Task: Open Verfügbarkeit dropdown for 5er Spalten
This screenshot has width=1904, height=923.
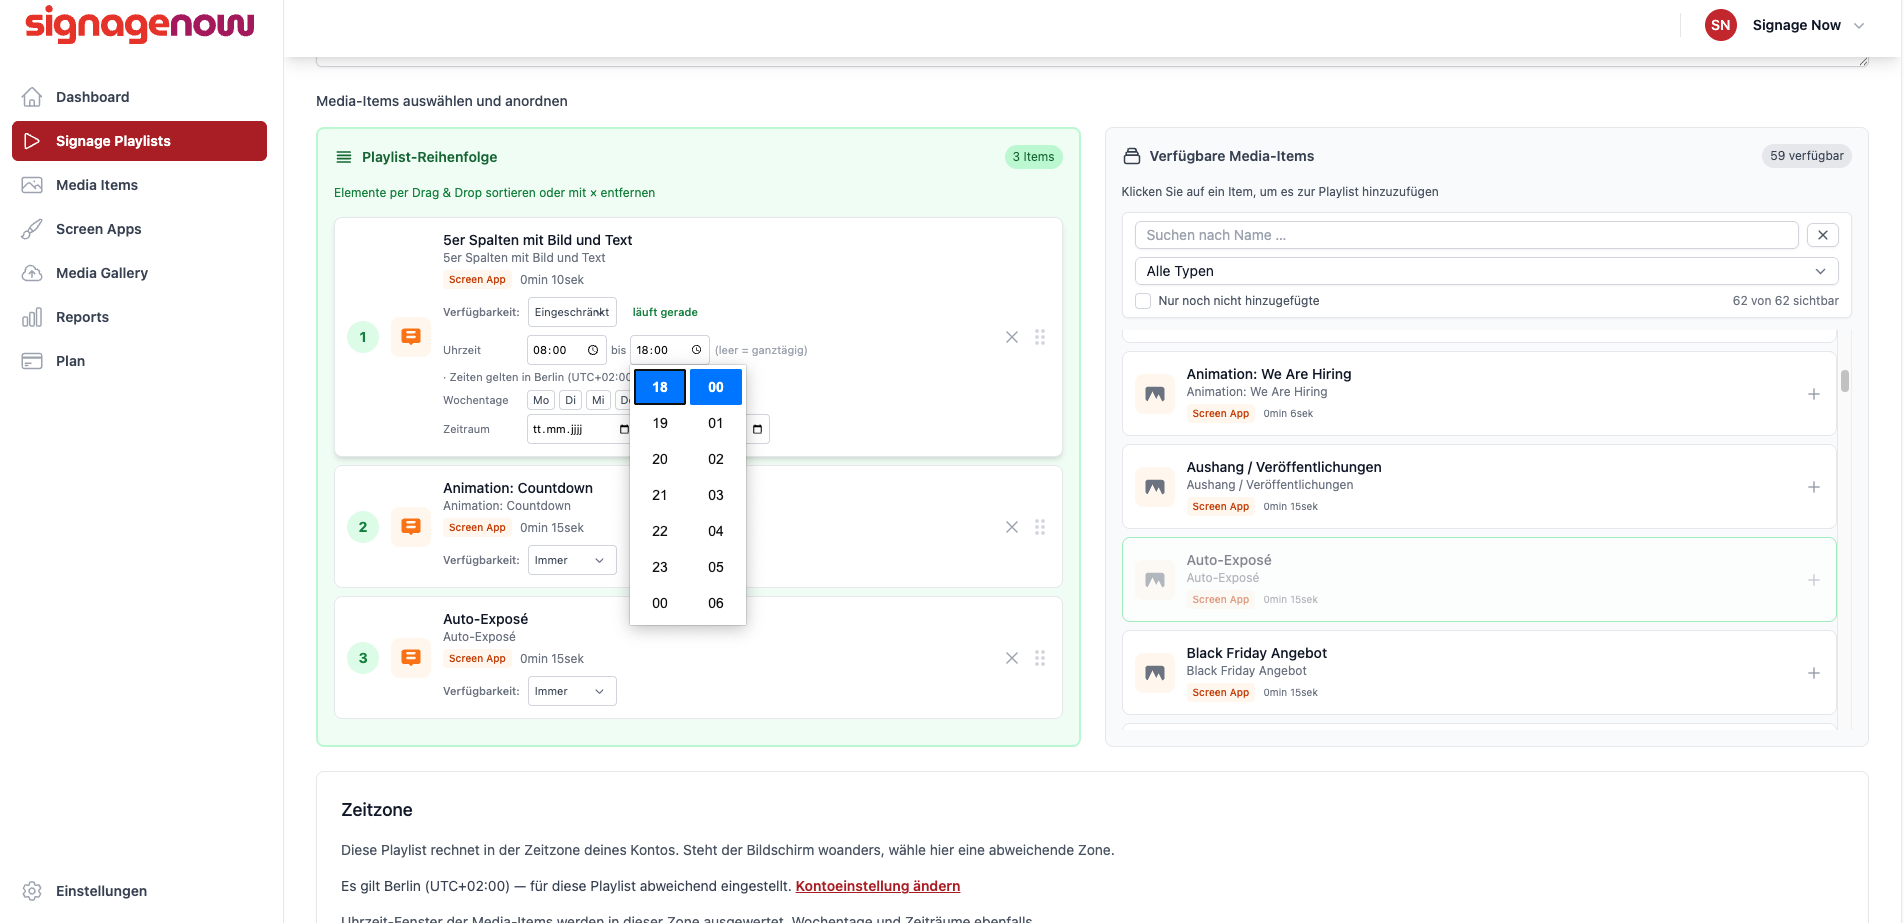Action: pos(572,312)
